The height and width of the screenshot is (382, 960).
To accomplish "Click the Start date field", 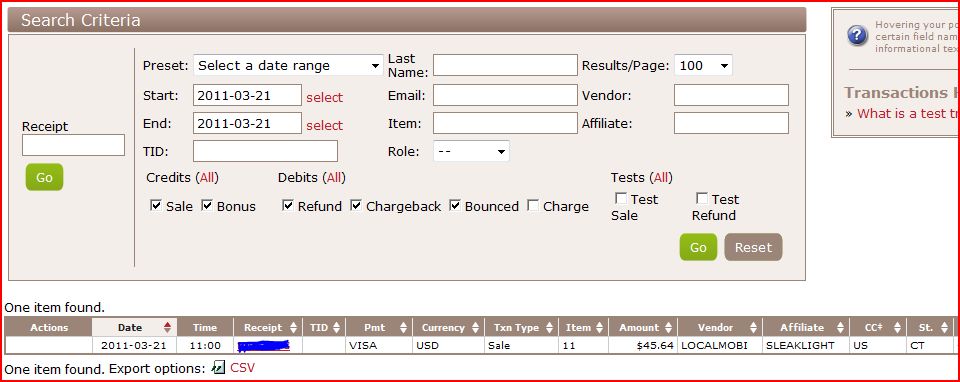I will click(247, 95).
